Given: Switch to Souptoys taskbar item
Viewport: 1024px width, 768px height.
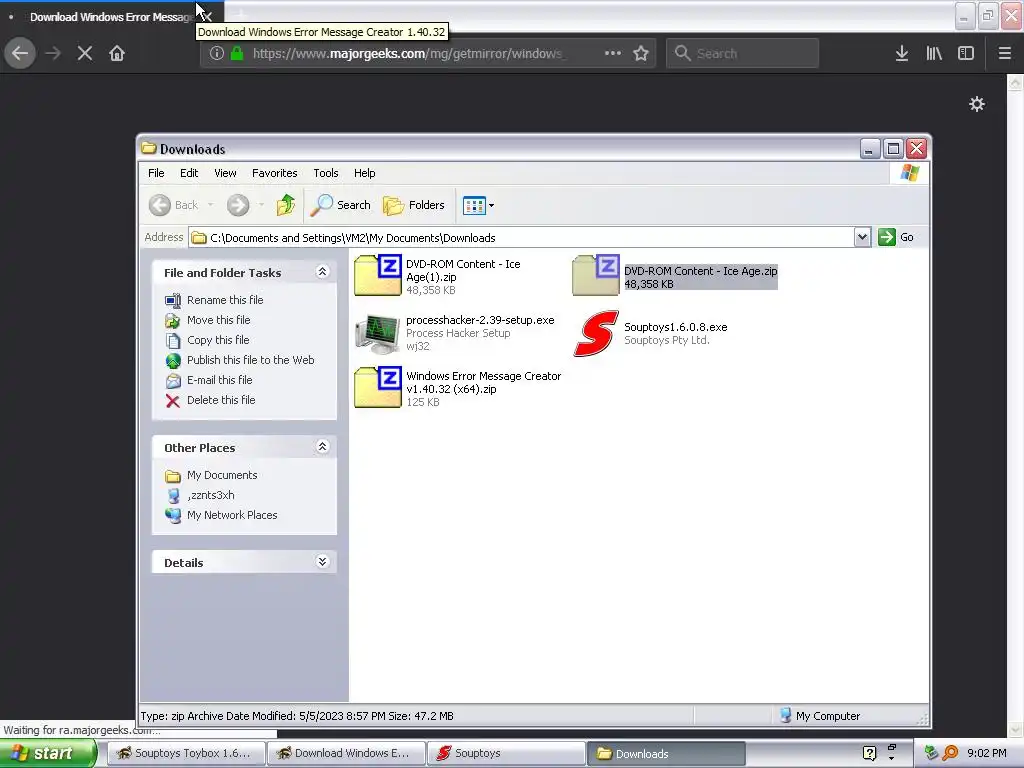Looking at the screenshot, I should pyautogui.click(x=507, y=753).
